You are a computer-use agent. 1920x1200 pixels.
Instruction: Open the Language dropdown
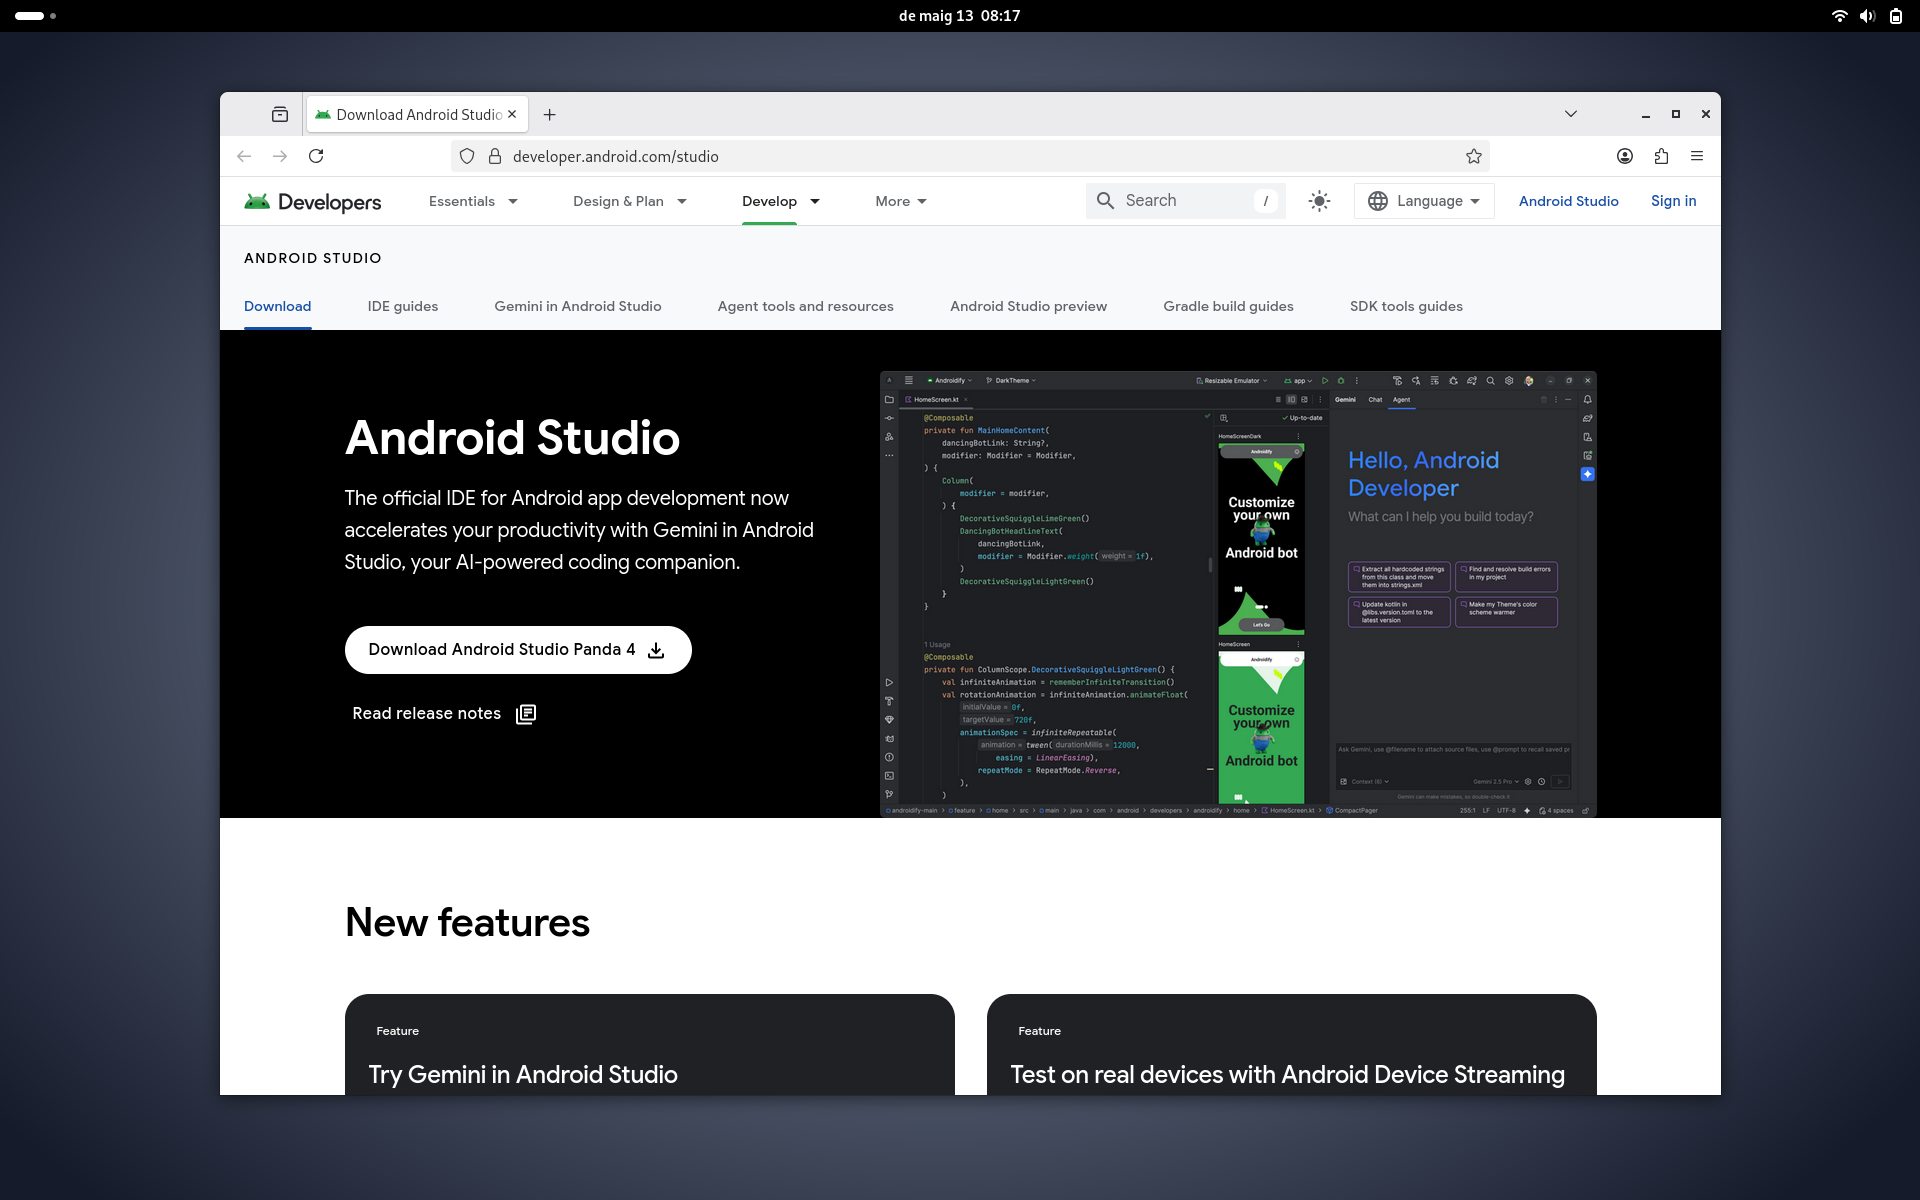[1424, 201]
